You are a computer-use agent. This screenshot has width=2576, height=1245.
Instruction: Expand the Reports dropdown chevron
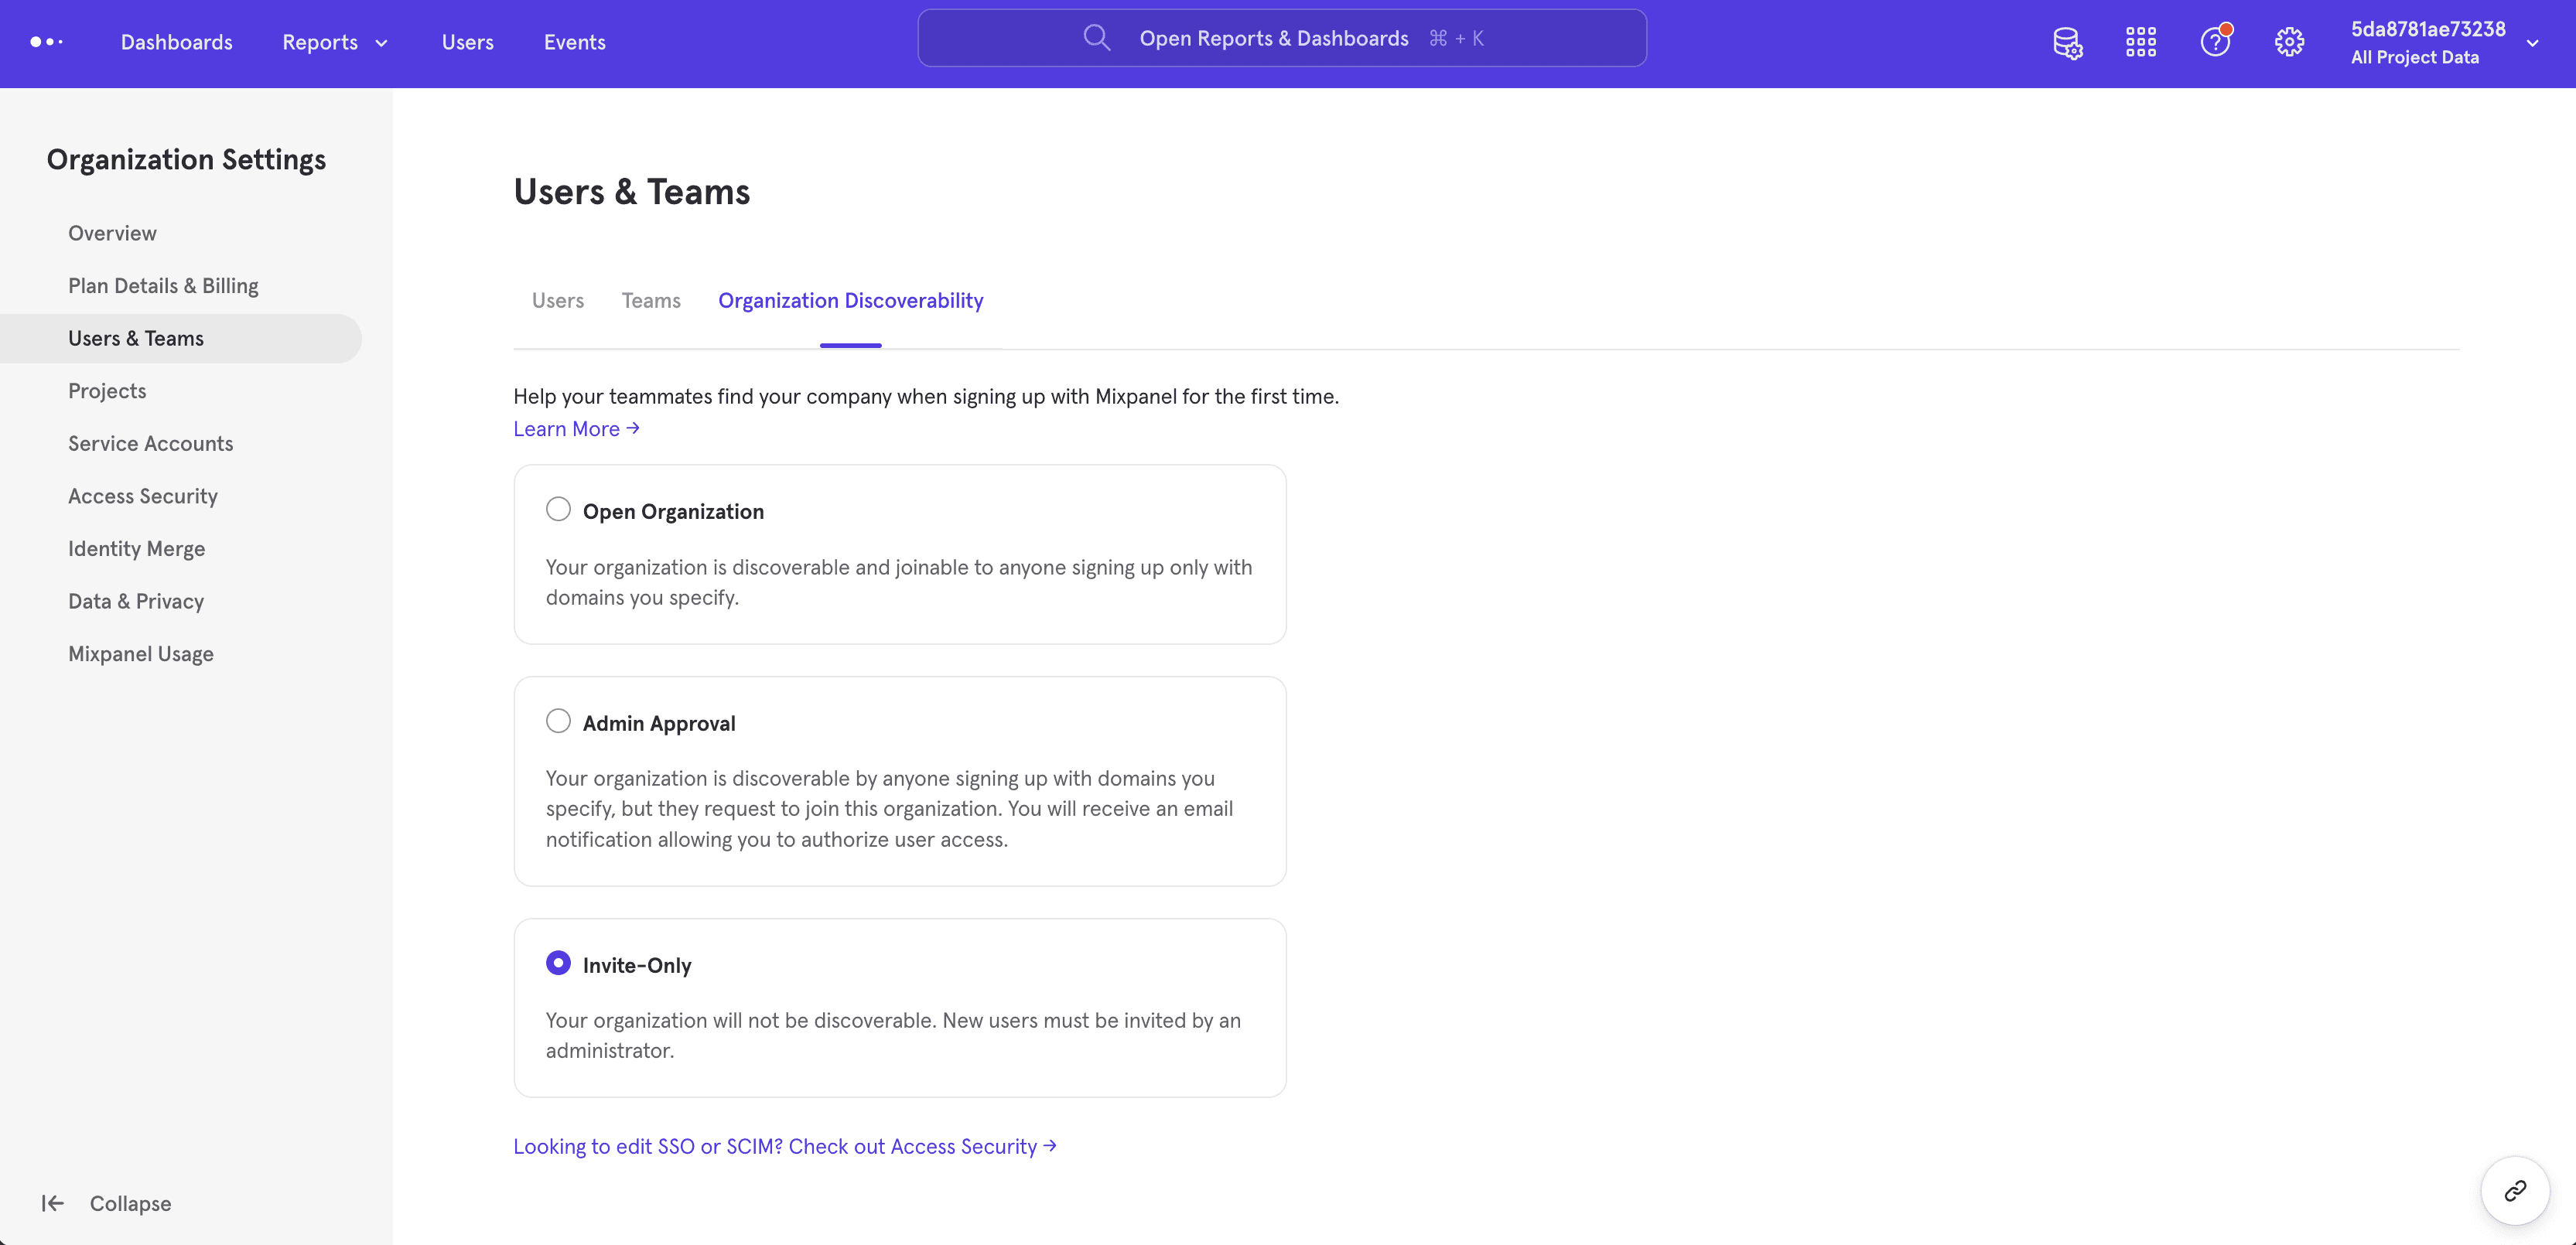381,43
